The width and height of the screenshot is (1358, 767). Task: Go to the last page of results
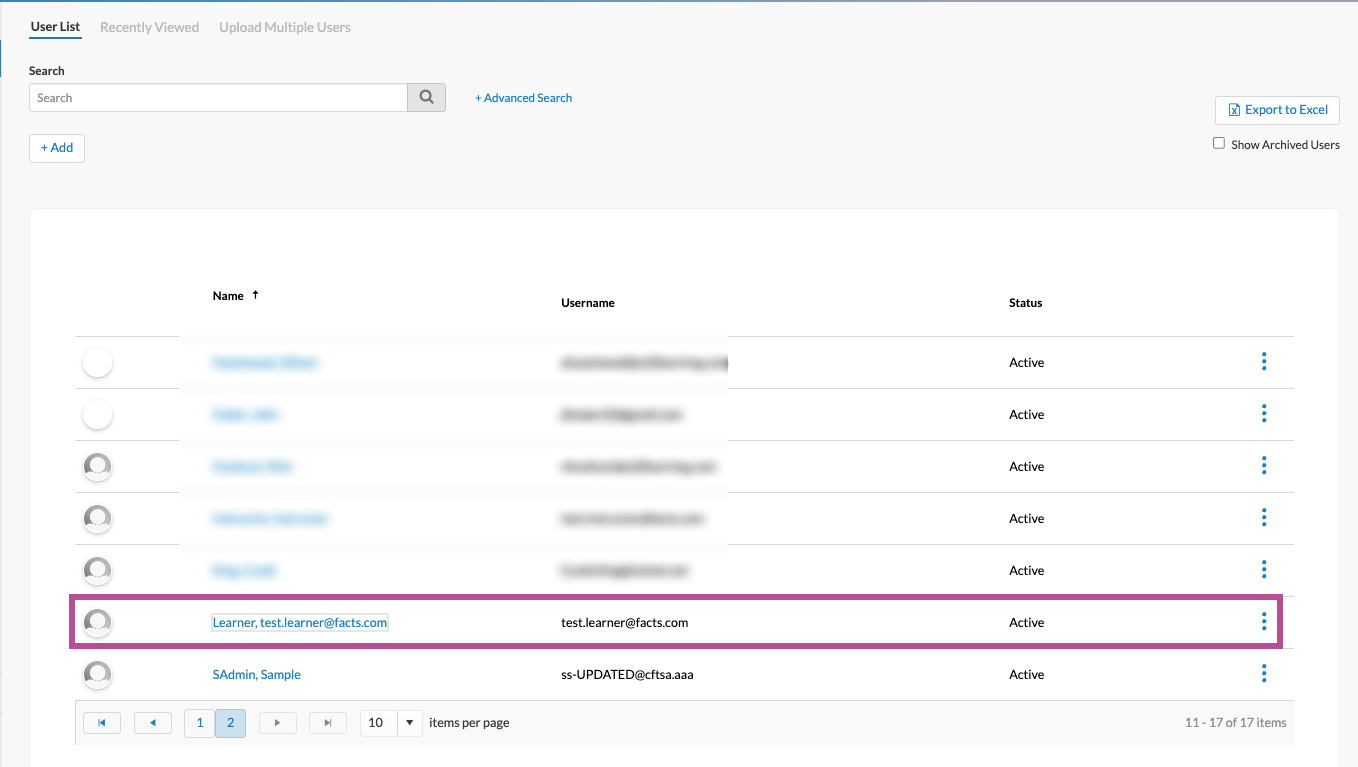pos(328,722)
